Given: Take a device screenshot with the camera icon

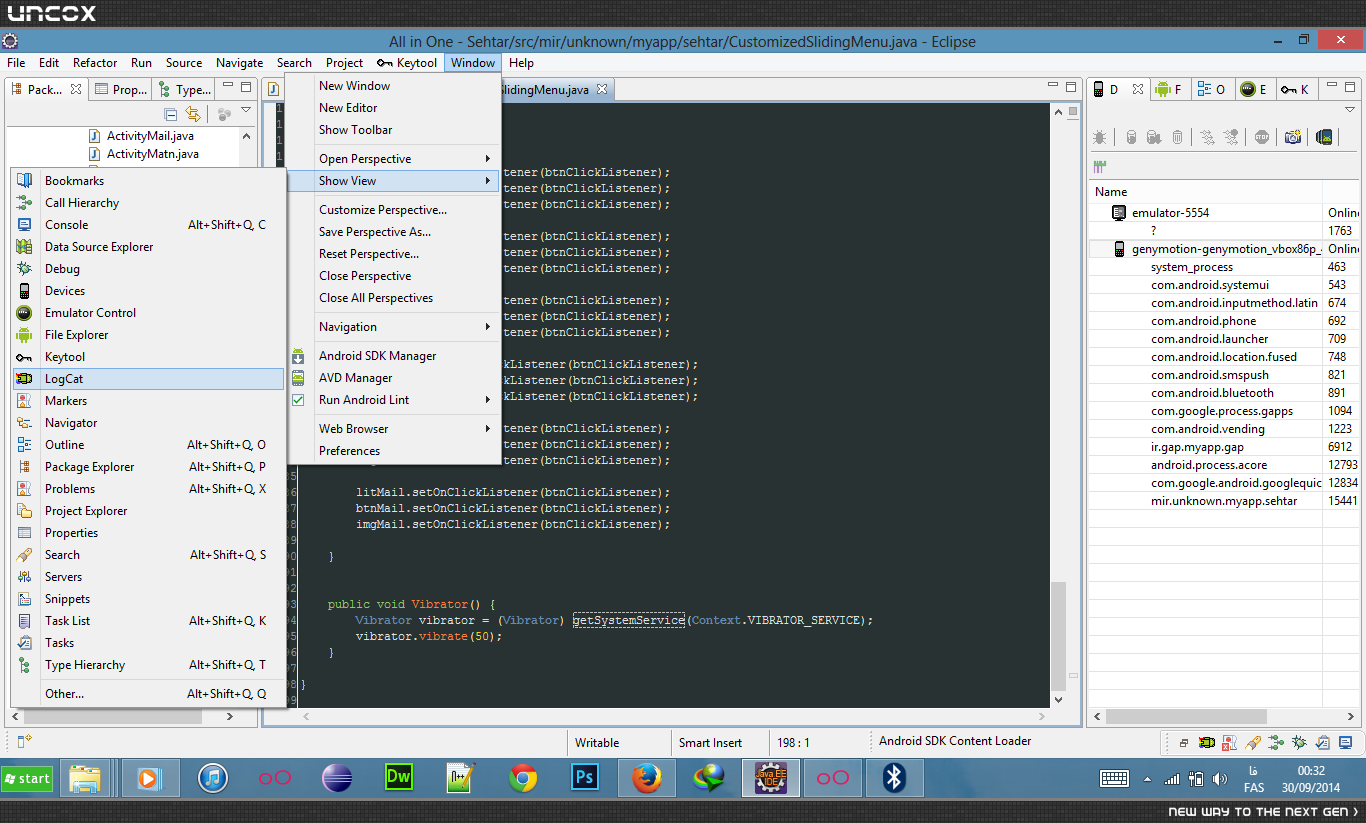Looking at the screenshot, I should point(1293,137).
